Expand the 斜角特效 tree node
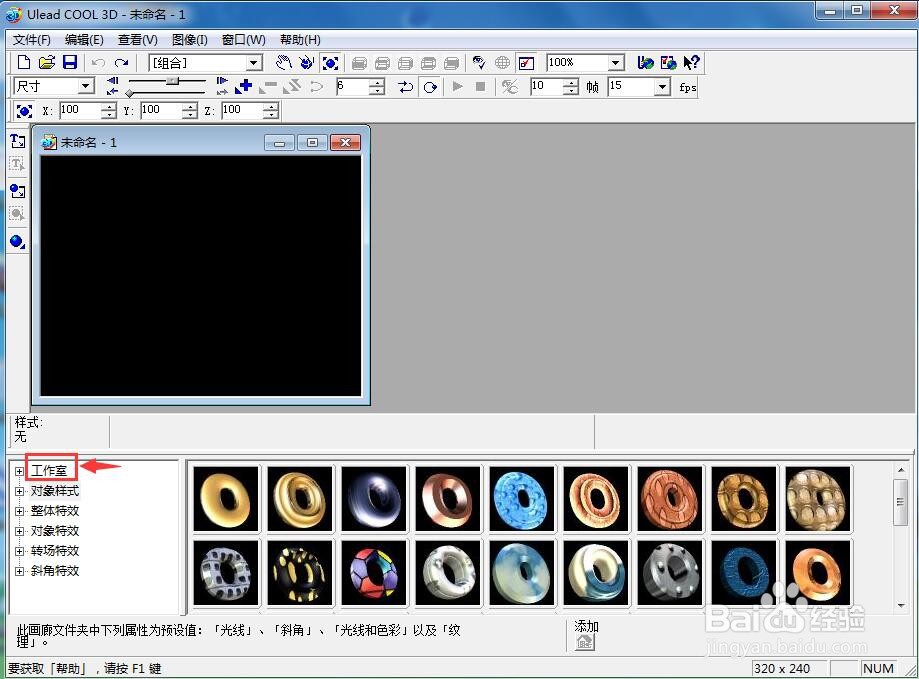 (x=19, y=571)
